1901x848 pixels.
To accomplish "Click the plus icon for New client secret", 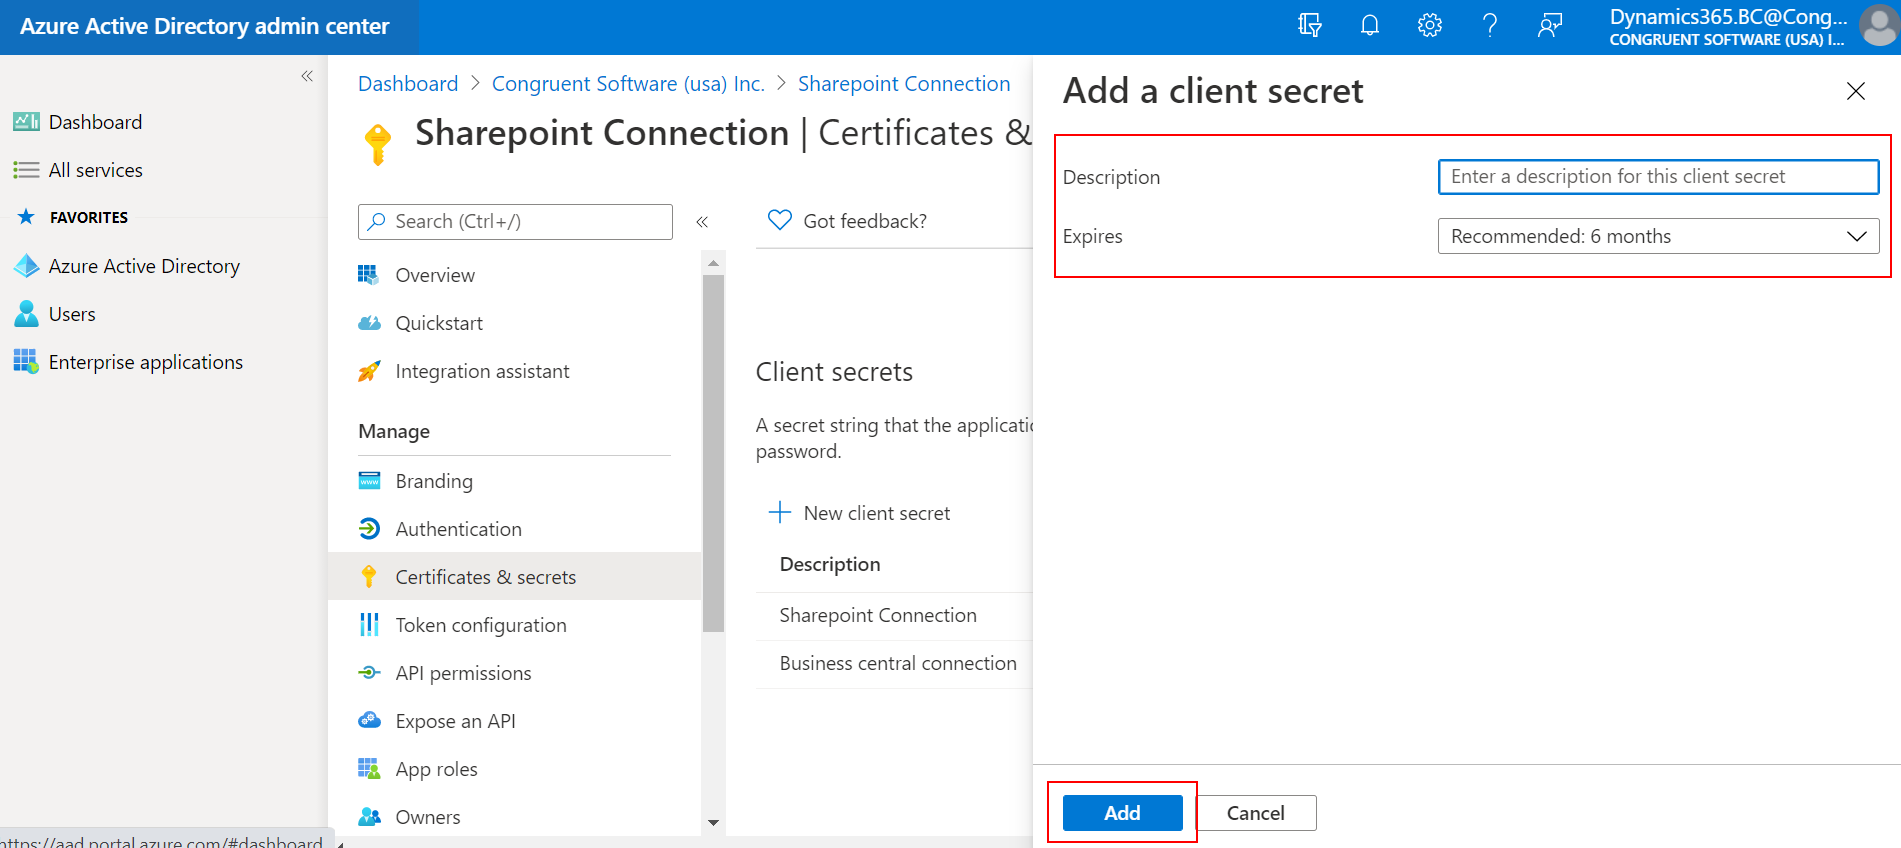I will point(780,513).
